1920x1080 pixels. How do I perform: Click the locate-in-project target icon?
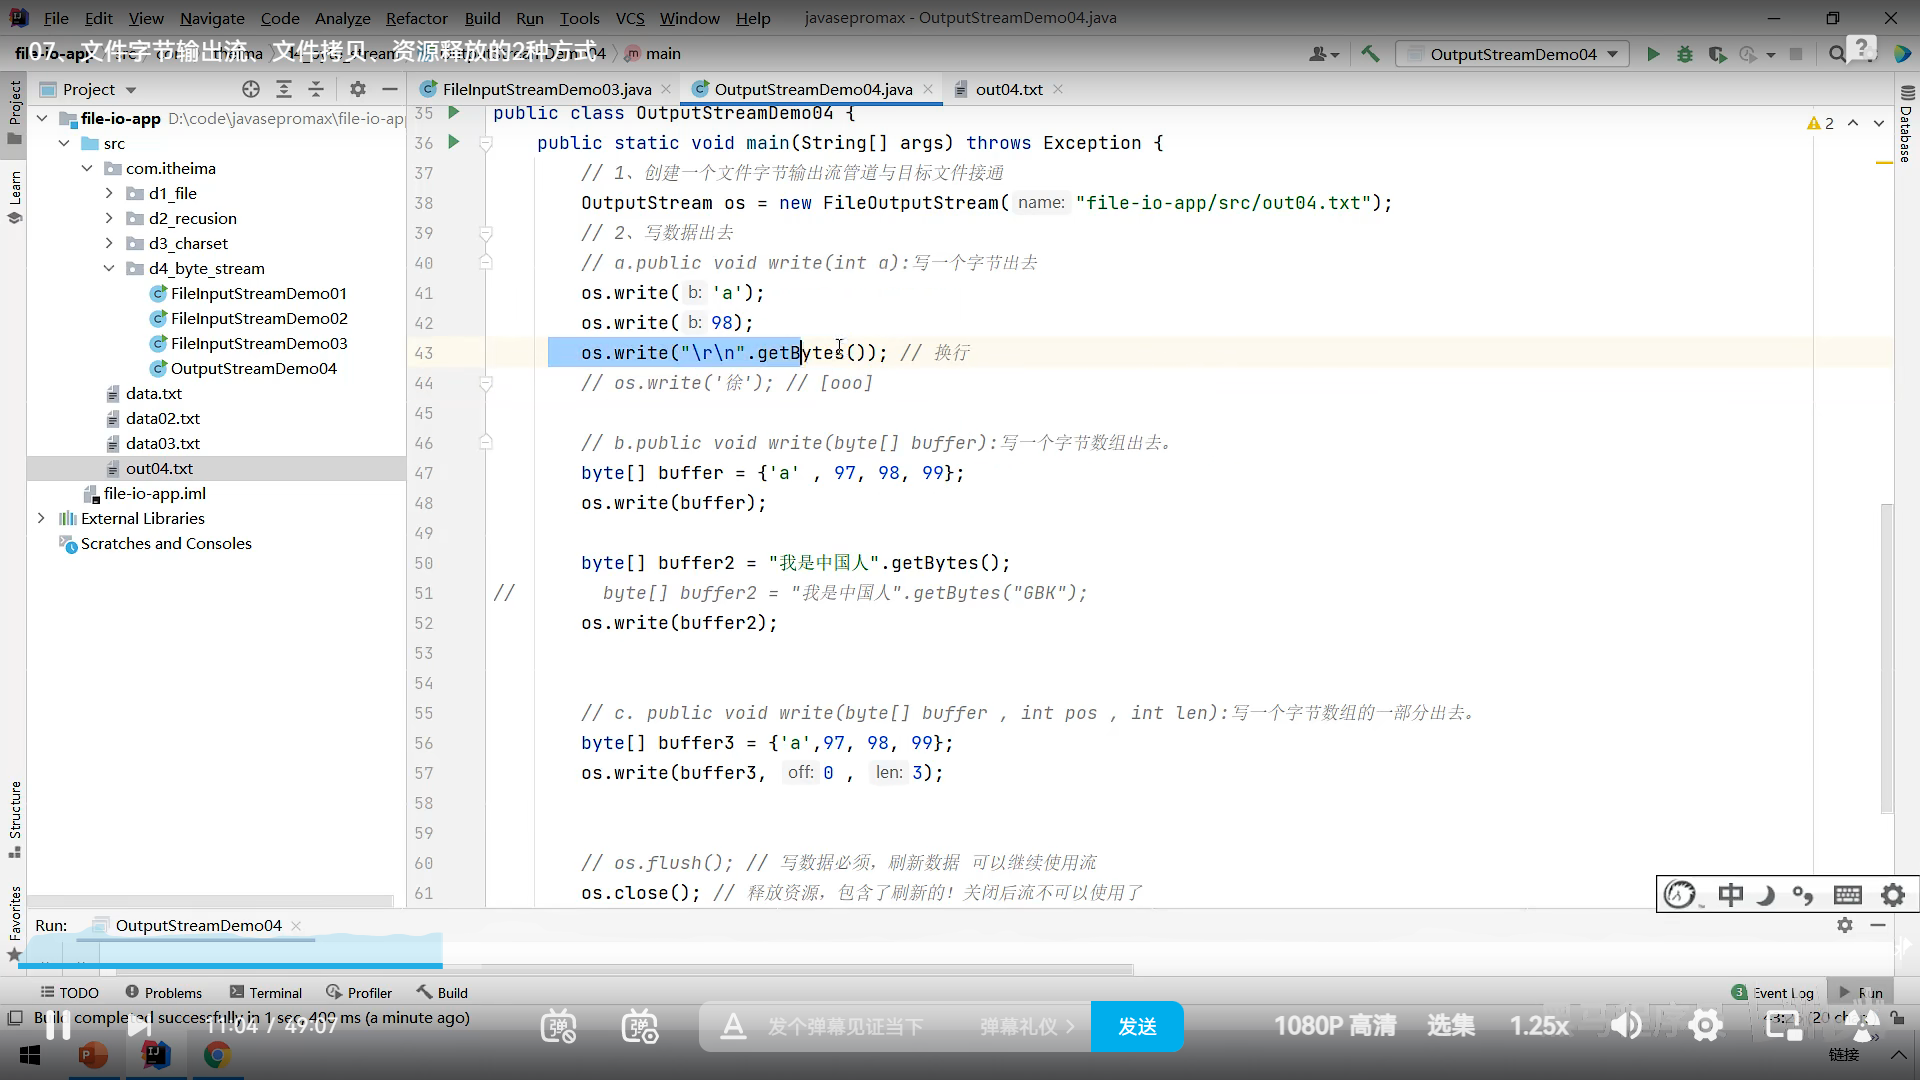click(x=251, y=89)
